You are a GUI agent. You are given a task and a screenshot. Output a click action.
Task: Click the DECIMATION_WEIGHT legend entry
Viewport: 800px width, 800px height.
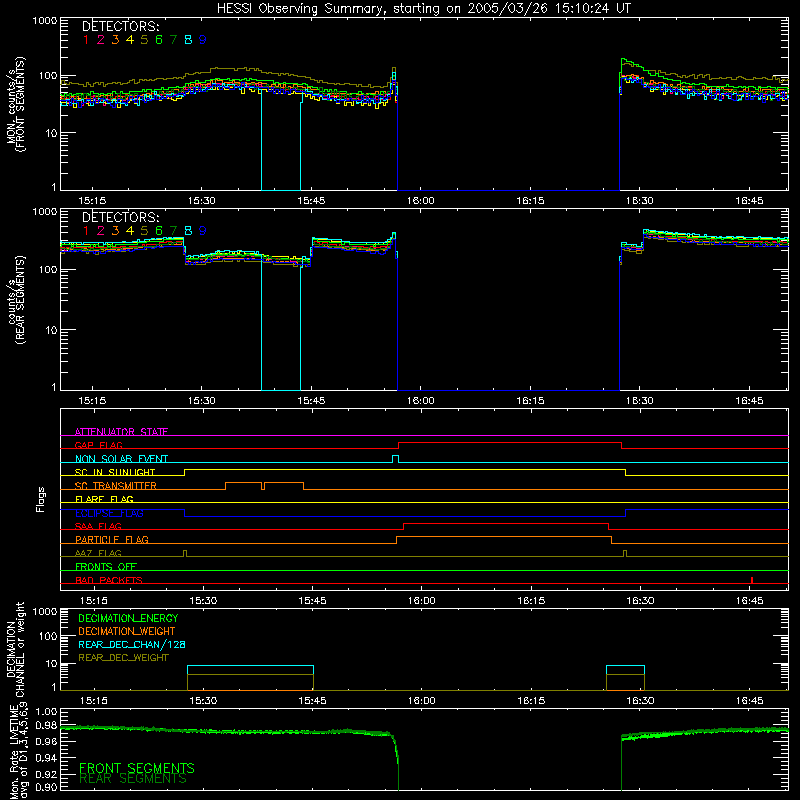pos(127,632)
